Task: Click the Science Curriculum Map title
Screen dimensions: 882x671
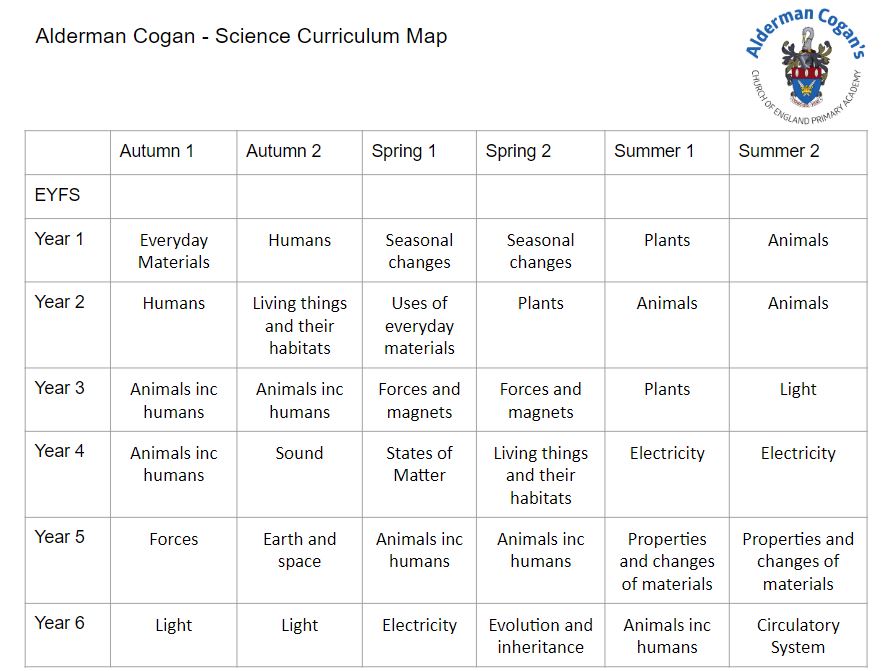Action: tap(241, 37)
